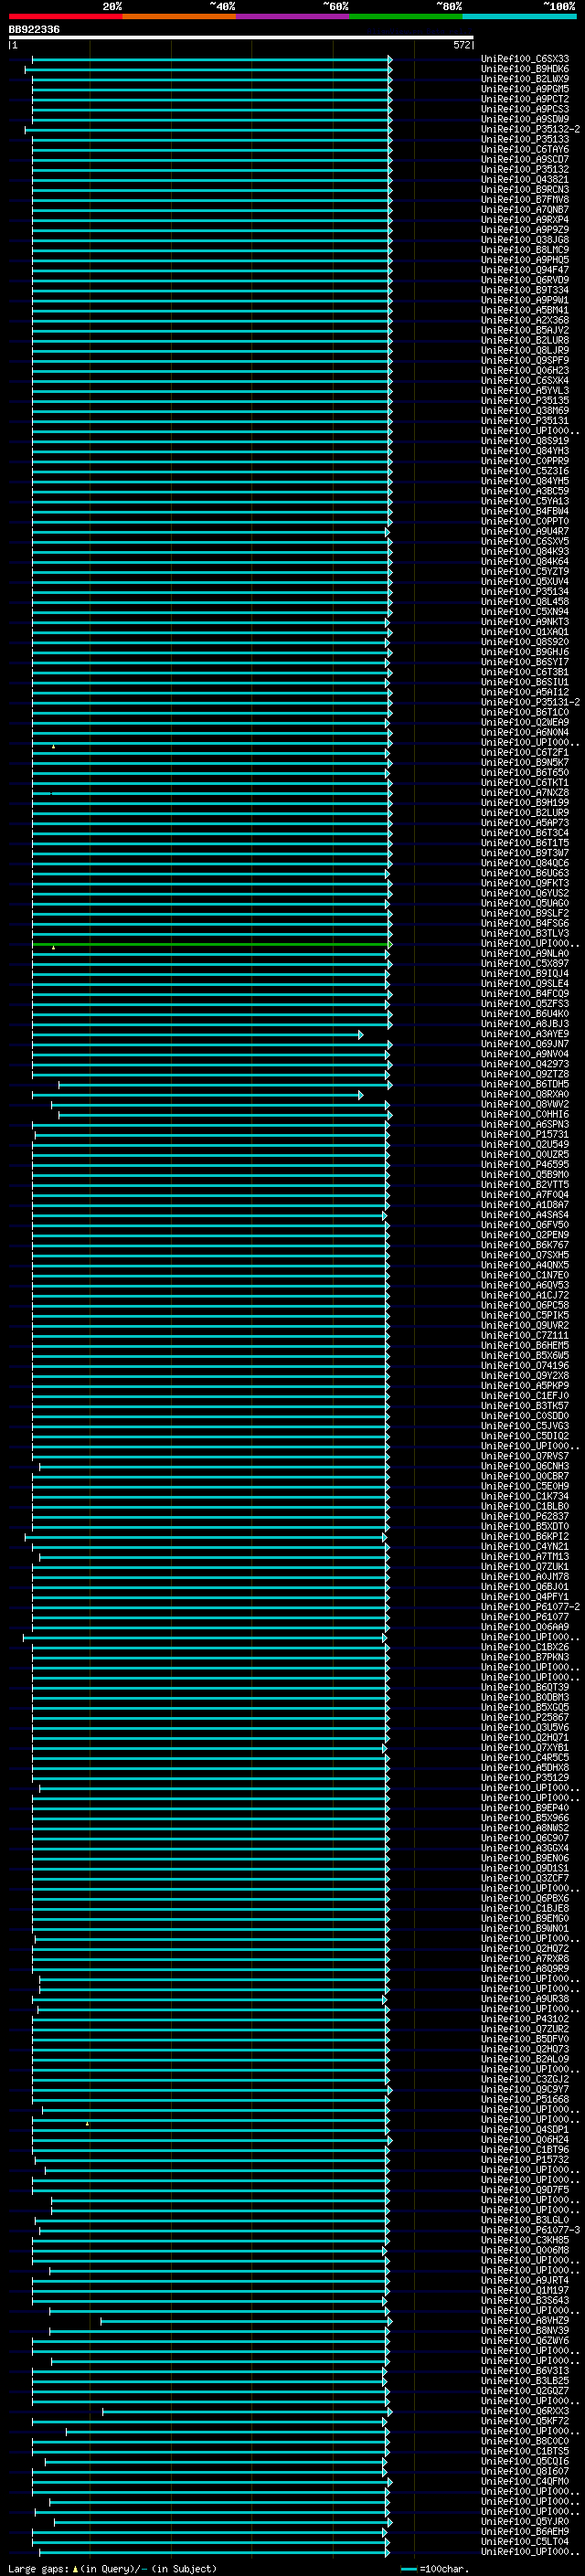
Task: Choose hit UniRef100_Q43821
Action: pos(524,180)
